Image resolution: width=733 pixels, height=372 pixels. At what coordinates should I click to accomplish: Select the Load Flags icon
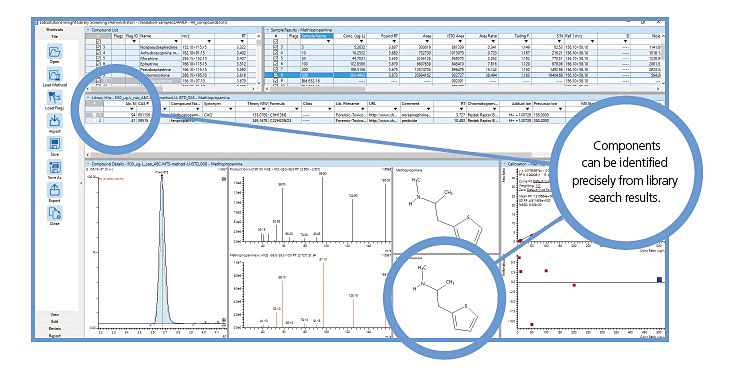pos(55,98)
